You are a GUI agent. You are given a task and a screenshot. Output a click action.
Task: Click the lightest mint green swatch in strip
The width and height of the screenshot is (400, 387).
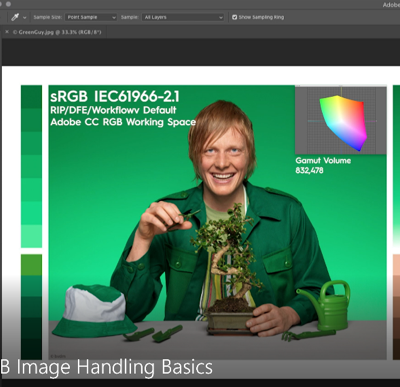click(31, 236)
